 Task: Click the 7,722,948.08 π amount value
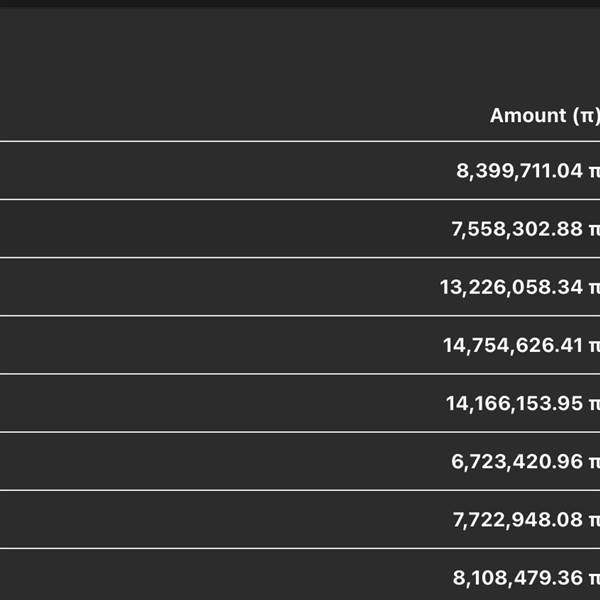(x=527, y=520)
